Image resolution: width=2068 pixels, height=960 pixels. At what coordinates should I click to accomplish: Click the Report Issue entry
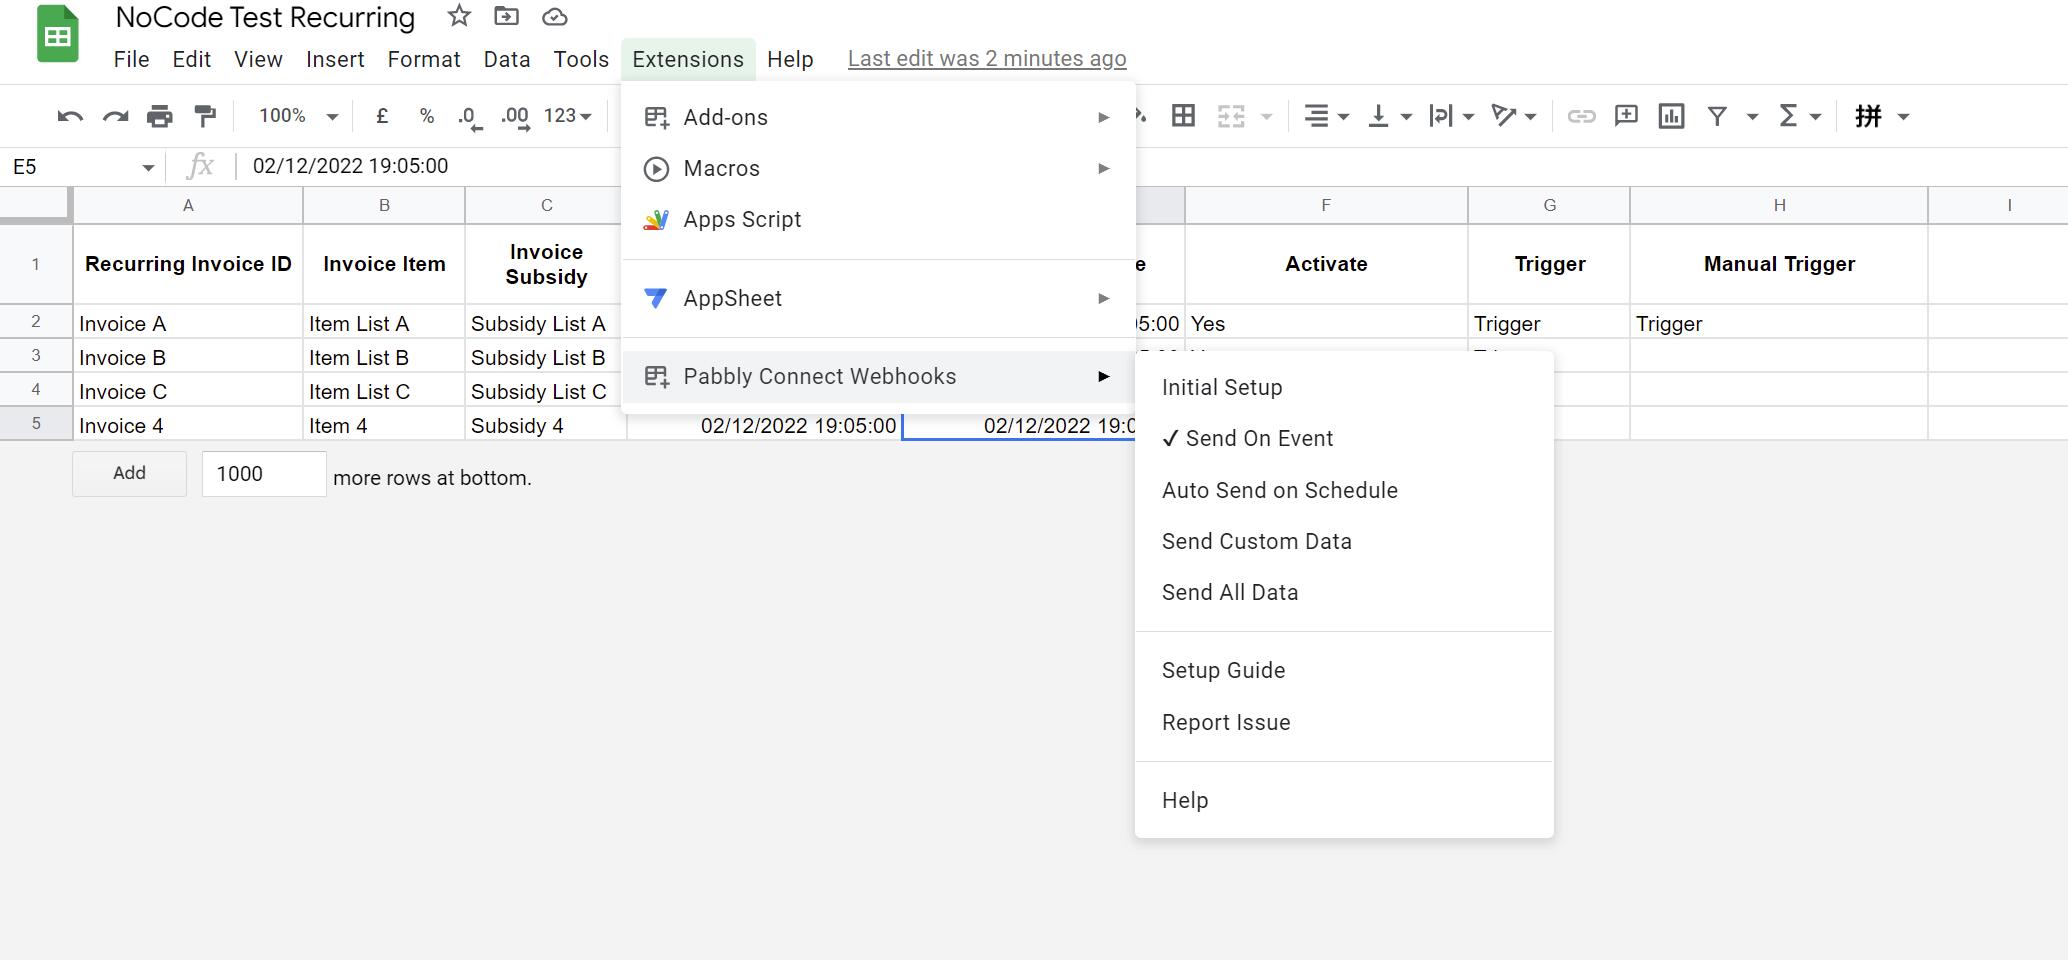point(1344,723)
